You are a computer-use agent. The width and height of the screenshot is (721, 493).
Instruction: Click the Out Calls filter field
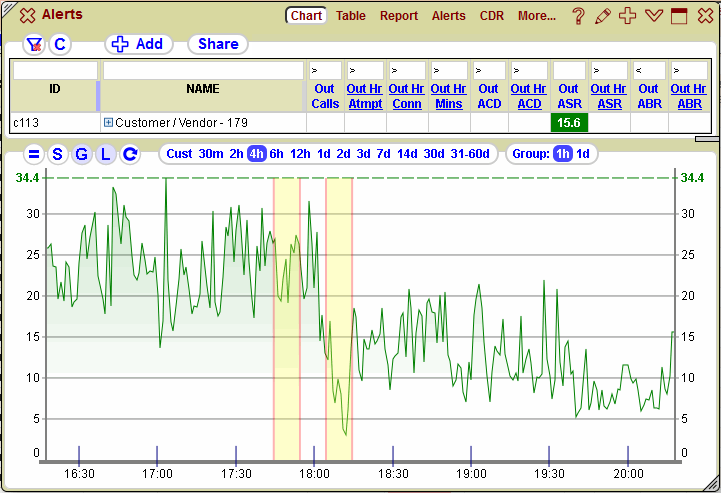tap(325, 71)
